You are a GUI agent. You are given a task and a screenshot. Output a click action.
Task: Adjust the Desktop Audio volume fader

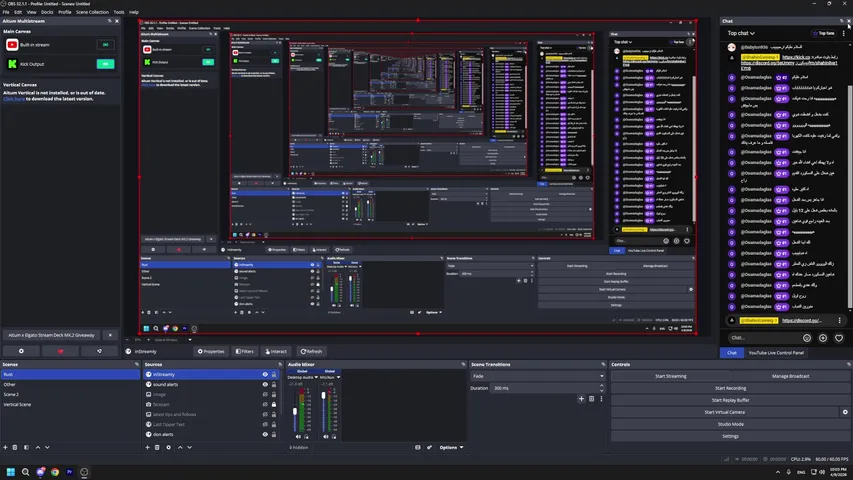click(x=295, y=412)
